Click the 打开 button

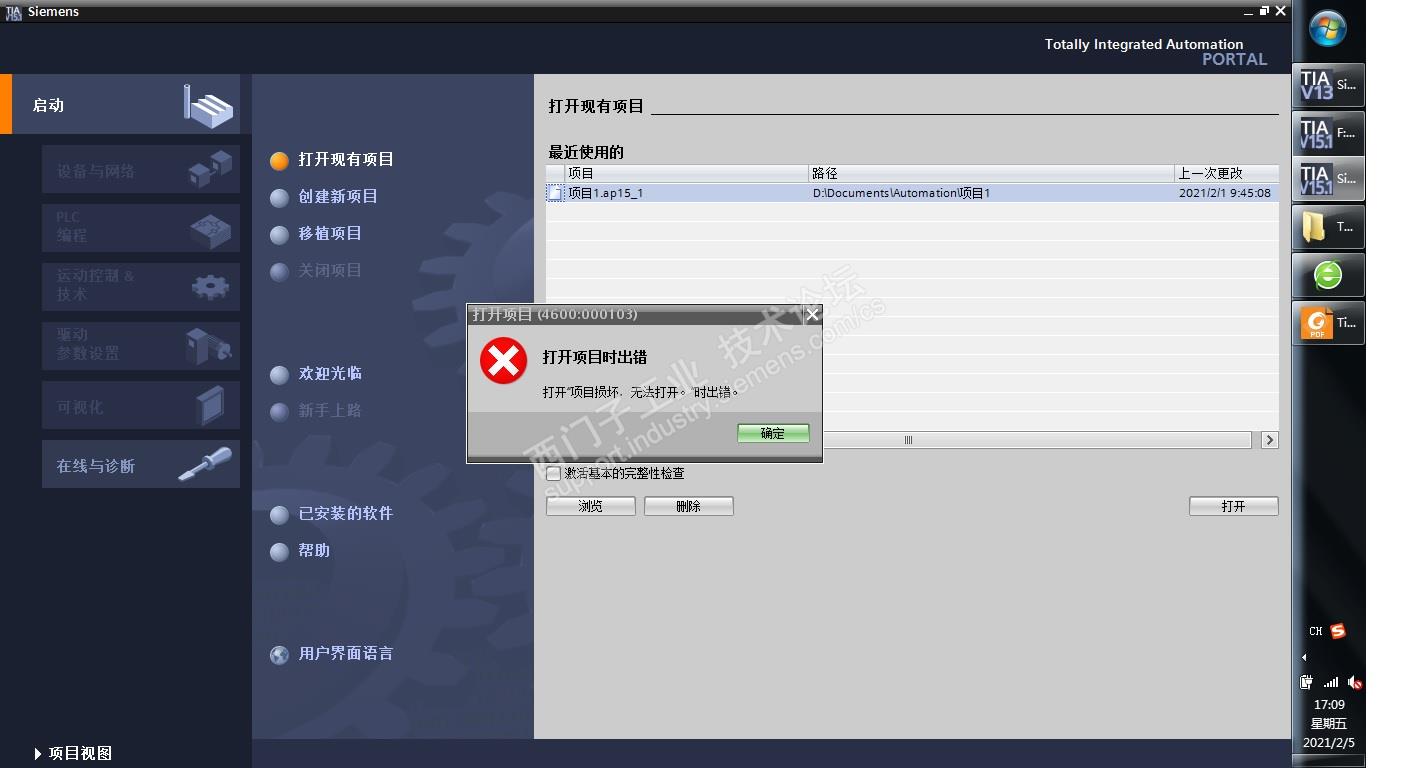point(1234,506)
